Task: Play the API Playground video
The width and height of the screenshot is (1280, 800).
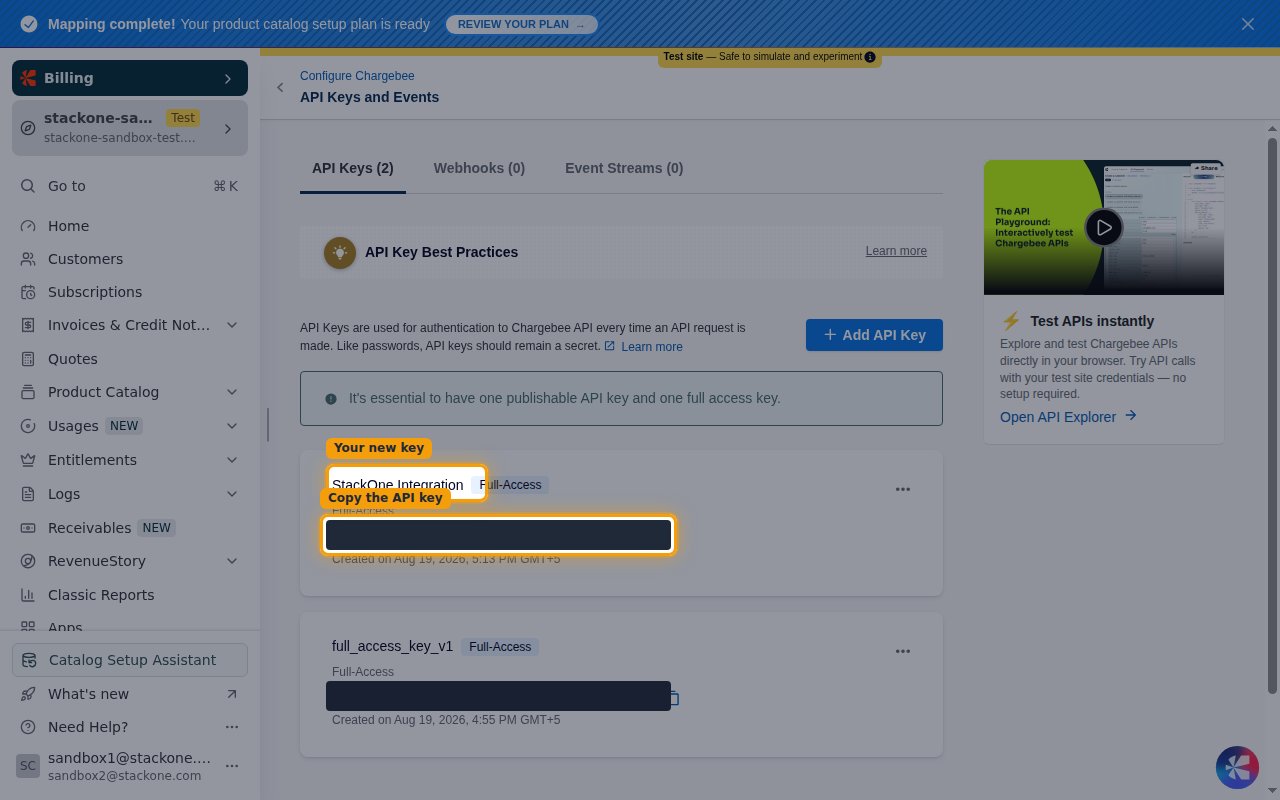Action: point(1103,228)
